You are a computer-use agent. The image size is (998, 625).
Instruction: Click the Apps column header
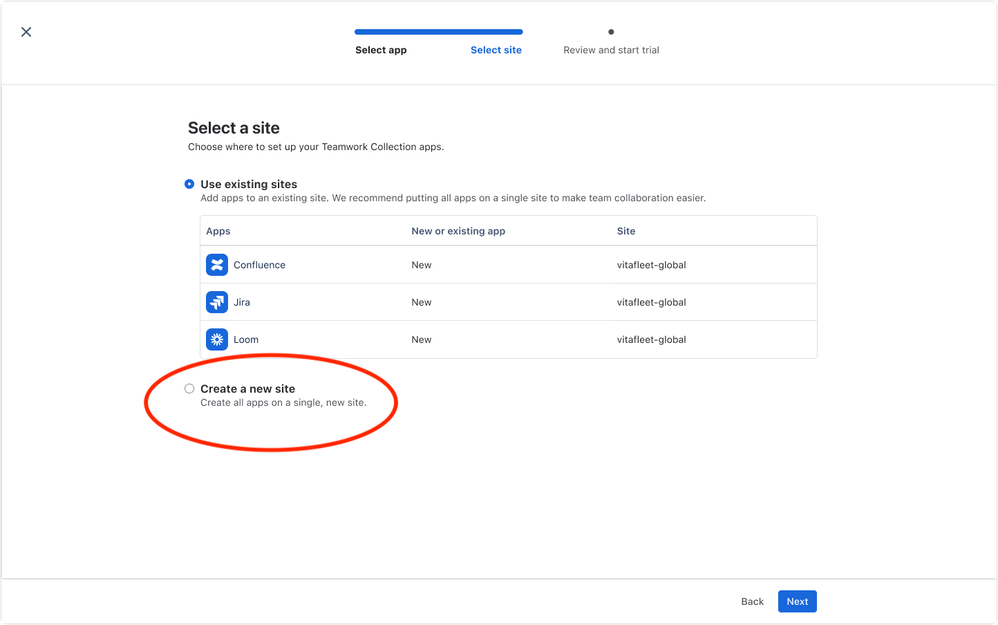[x=218, y=231]
